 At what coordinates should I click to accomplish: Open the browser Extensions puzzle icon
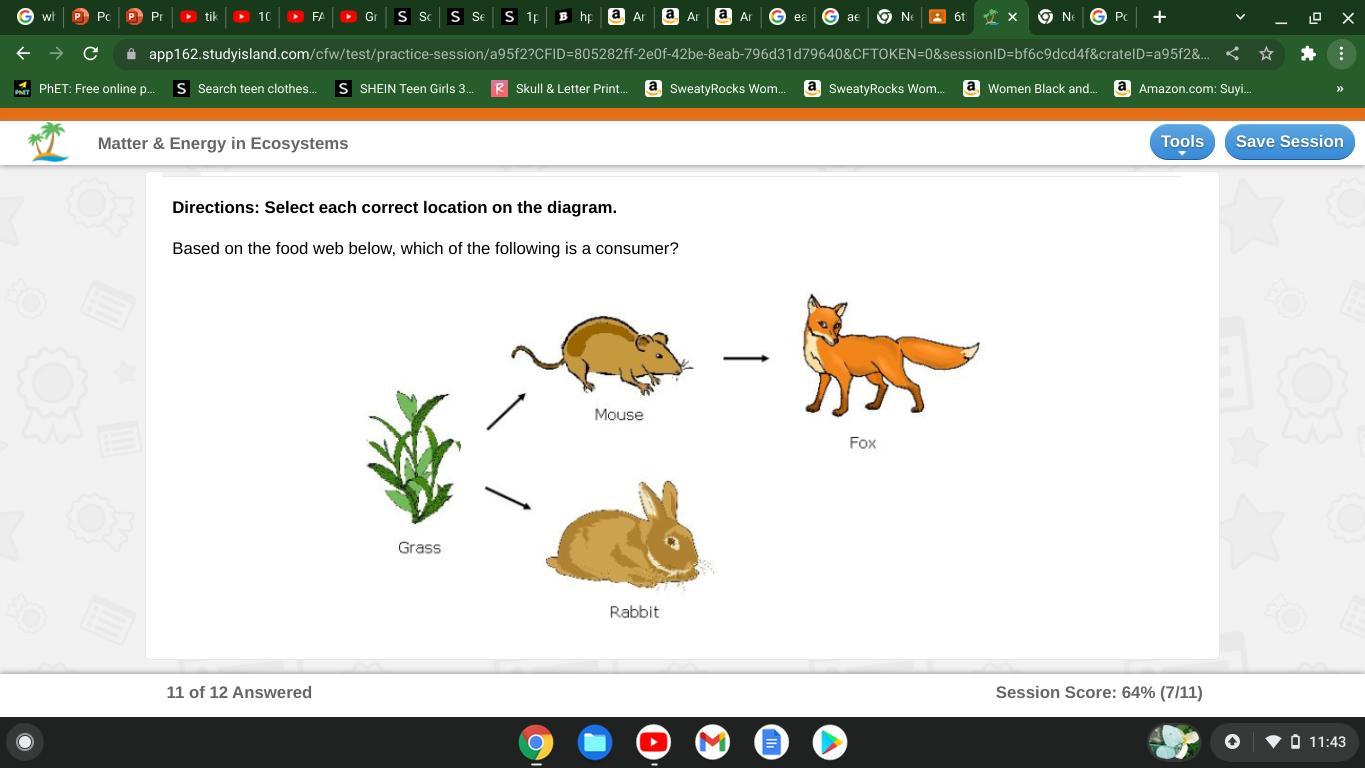(x=1307, y=54)
